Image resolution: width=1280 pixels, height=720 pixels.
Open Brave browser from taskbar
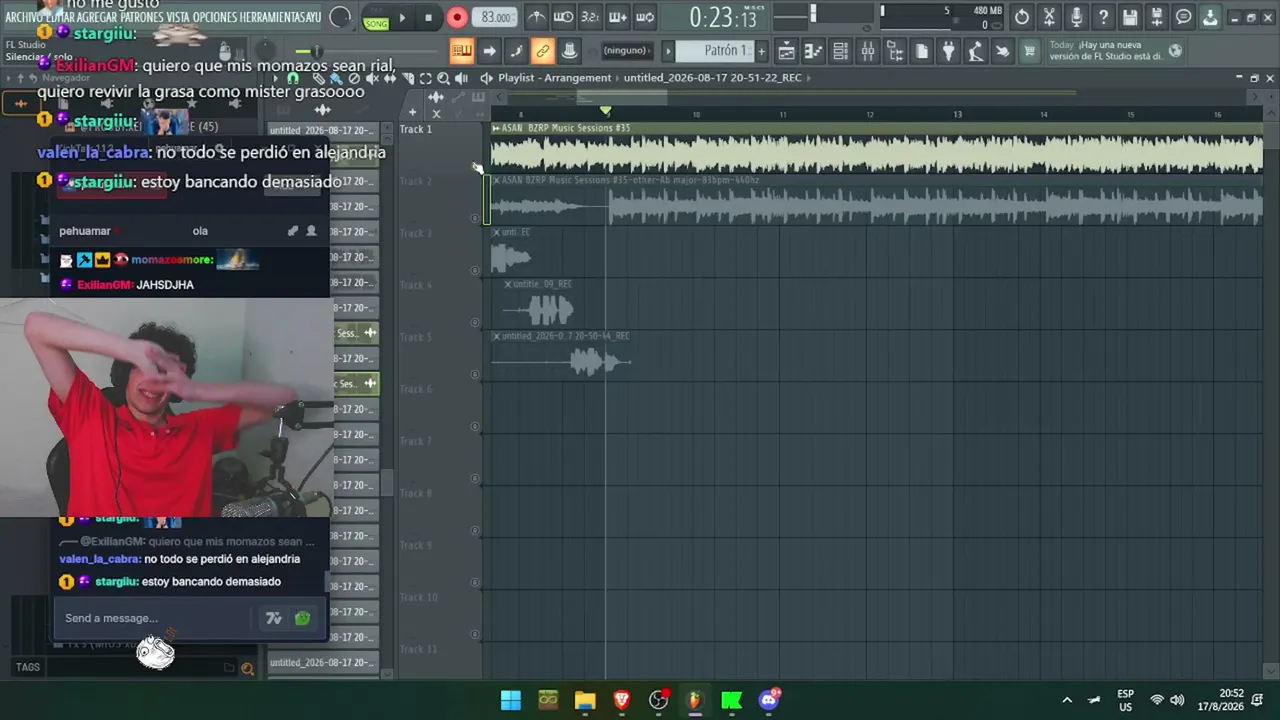(x=622, y=700)
